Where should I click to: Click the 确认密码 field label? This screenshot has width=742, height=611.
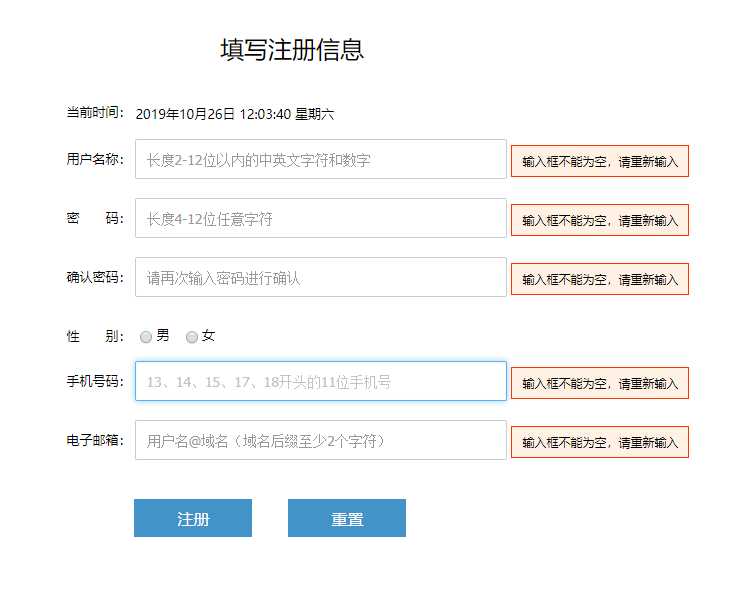coord(94,277)
